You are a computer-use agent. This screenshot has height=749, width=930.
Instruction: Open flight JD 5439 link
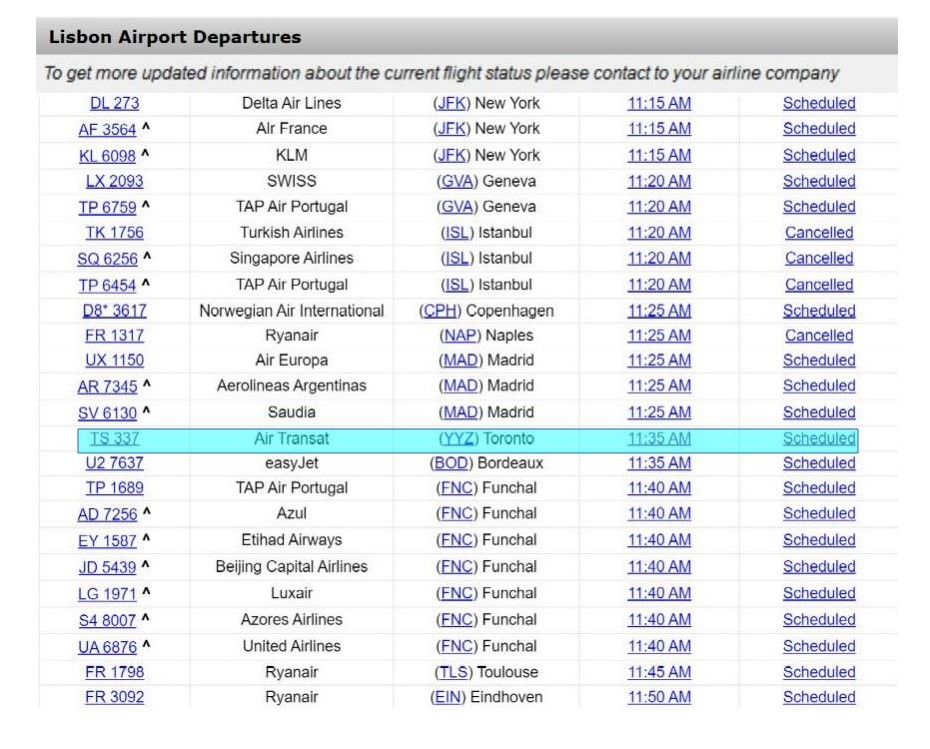pos(107,568)
